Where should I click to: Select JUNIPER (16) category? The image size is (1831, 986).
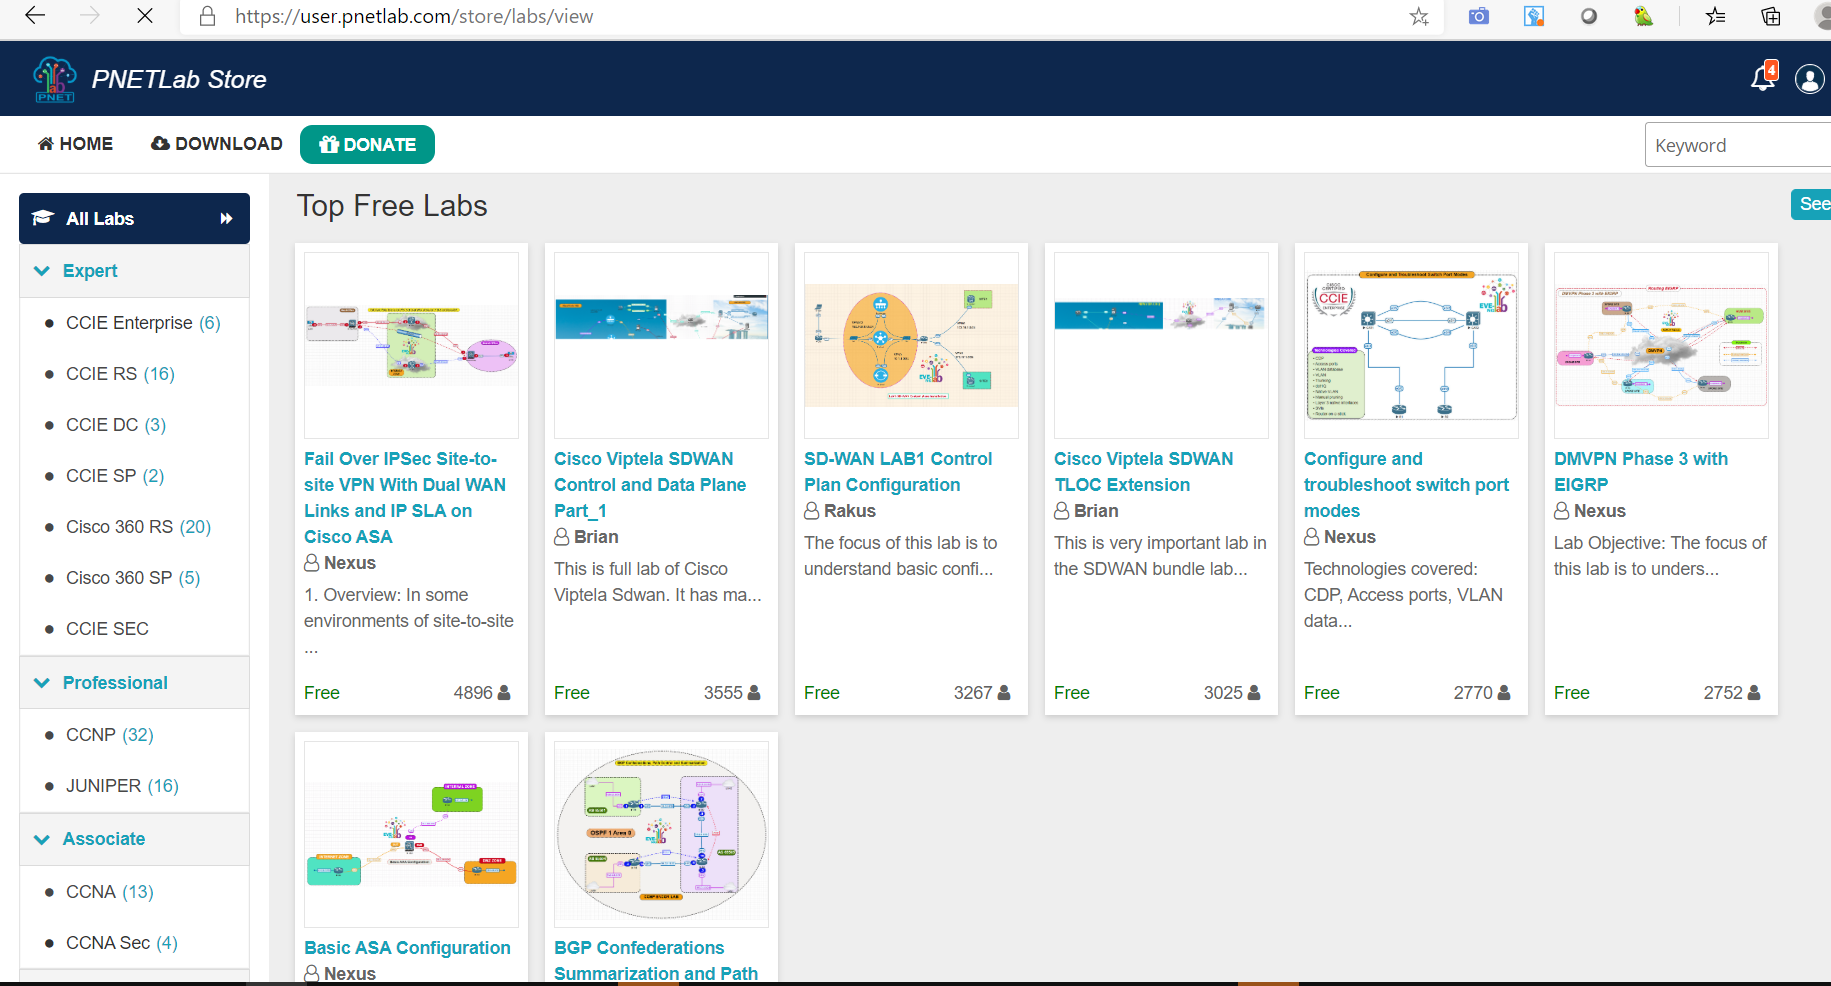click(x=122, y=786)
